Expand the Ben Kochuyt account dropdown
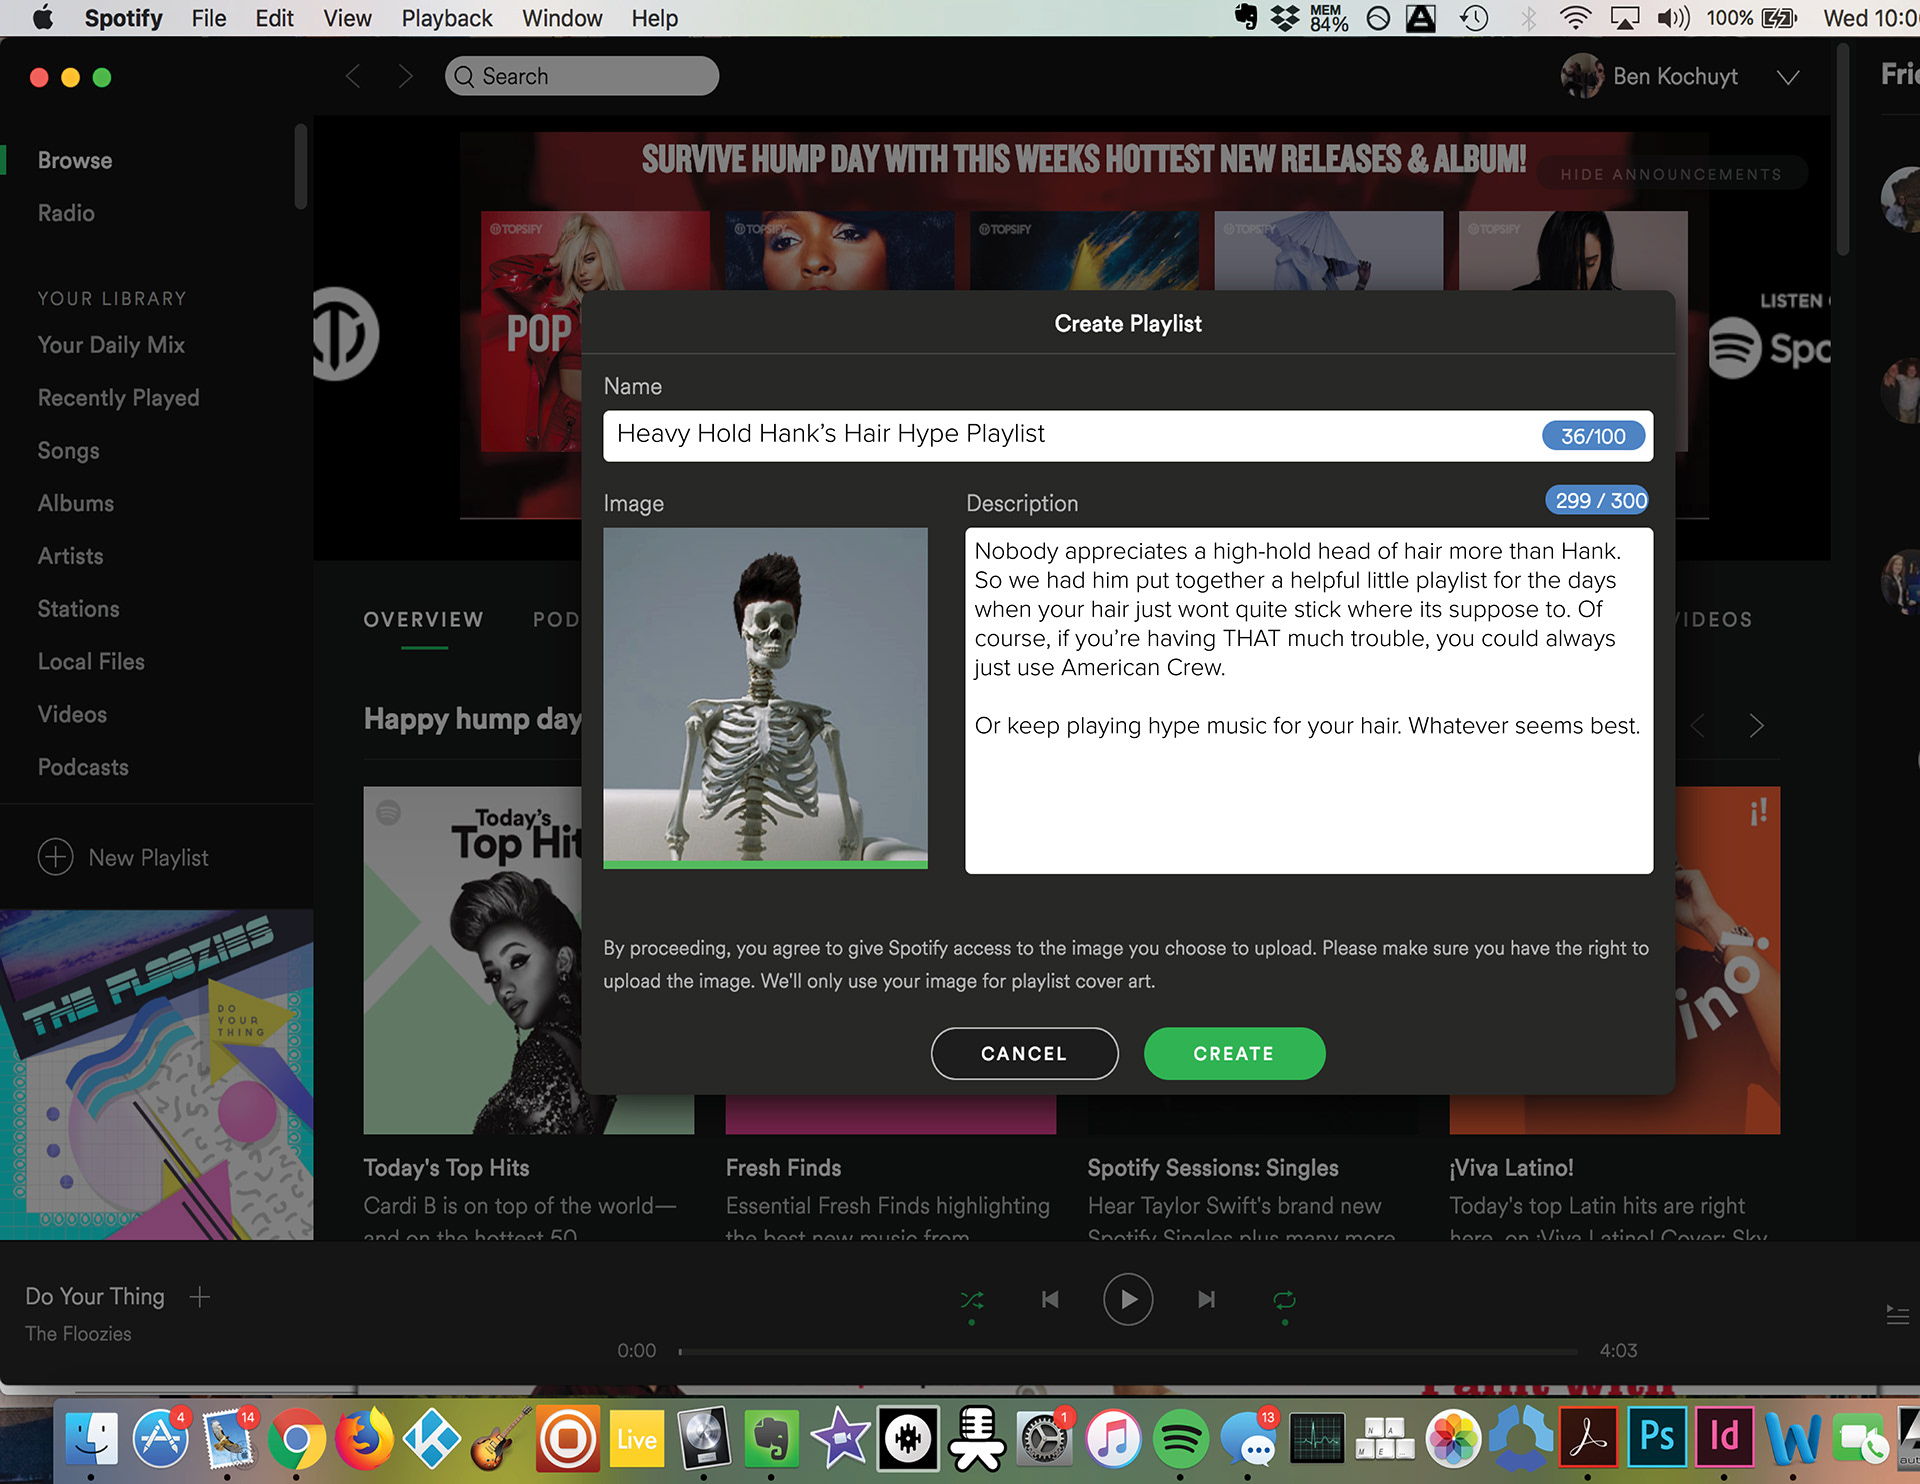Image resolution: width=1920 pixels, height=1484 pixels. (x=1788, y=77)
